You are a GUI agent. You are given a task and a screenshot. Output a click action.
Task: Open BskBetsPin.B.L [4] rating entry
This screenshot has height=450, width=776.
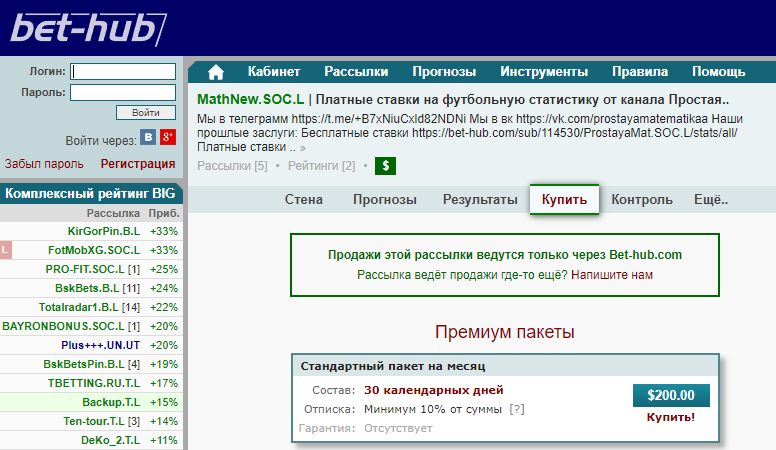pyautogui.click(x=92, y=364)
